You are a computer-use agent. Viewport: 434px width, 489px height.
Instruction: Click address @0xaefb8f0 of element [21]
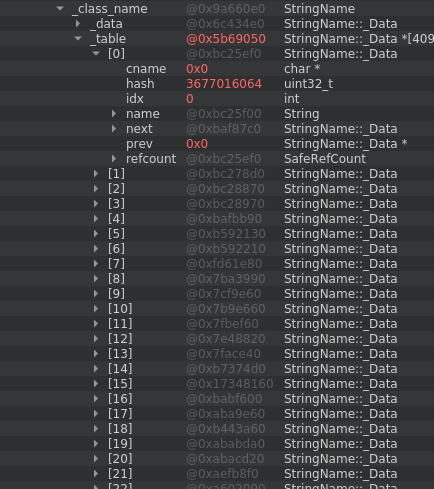(222, 474)
